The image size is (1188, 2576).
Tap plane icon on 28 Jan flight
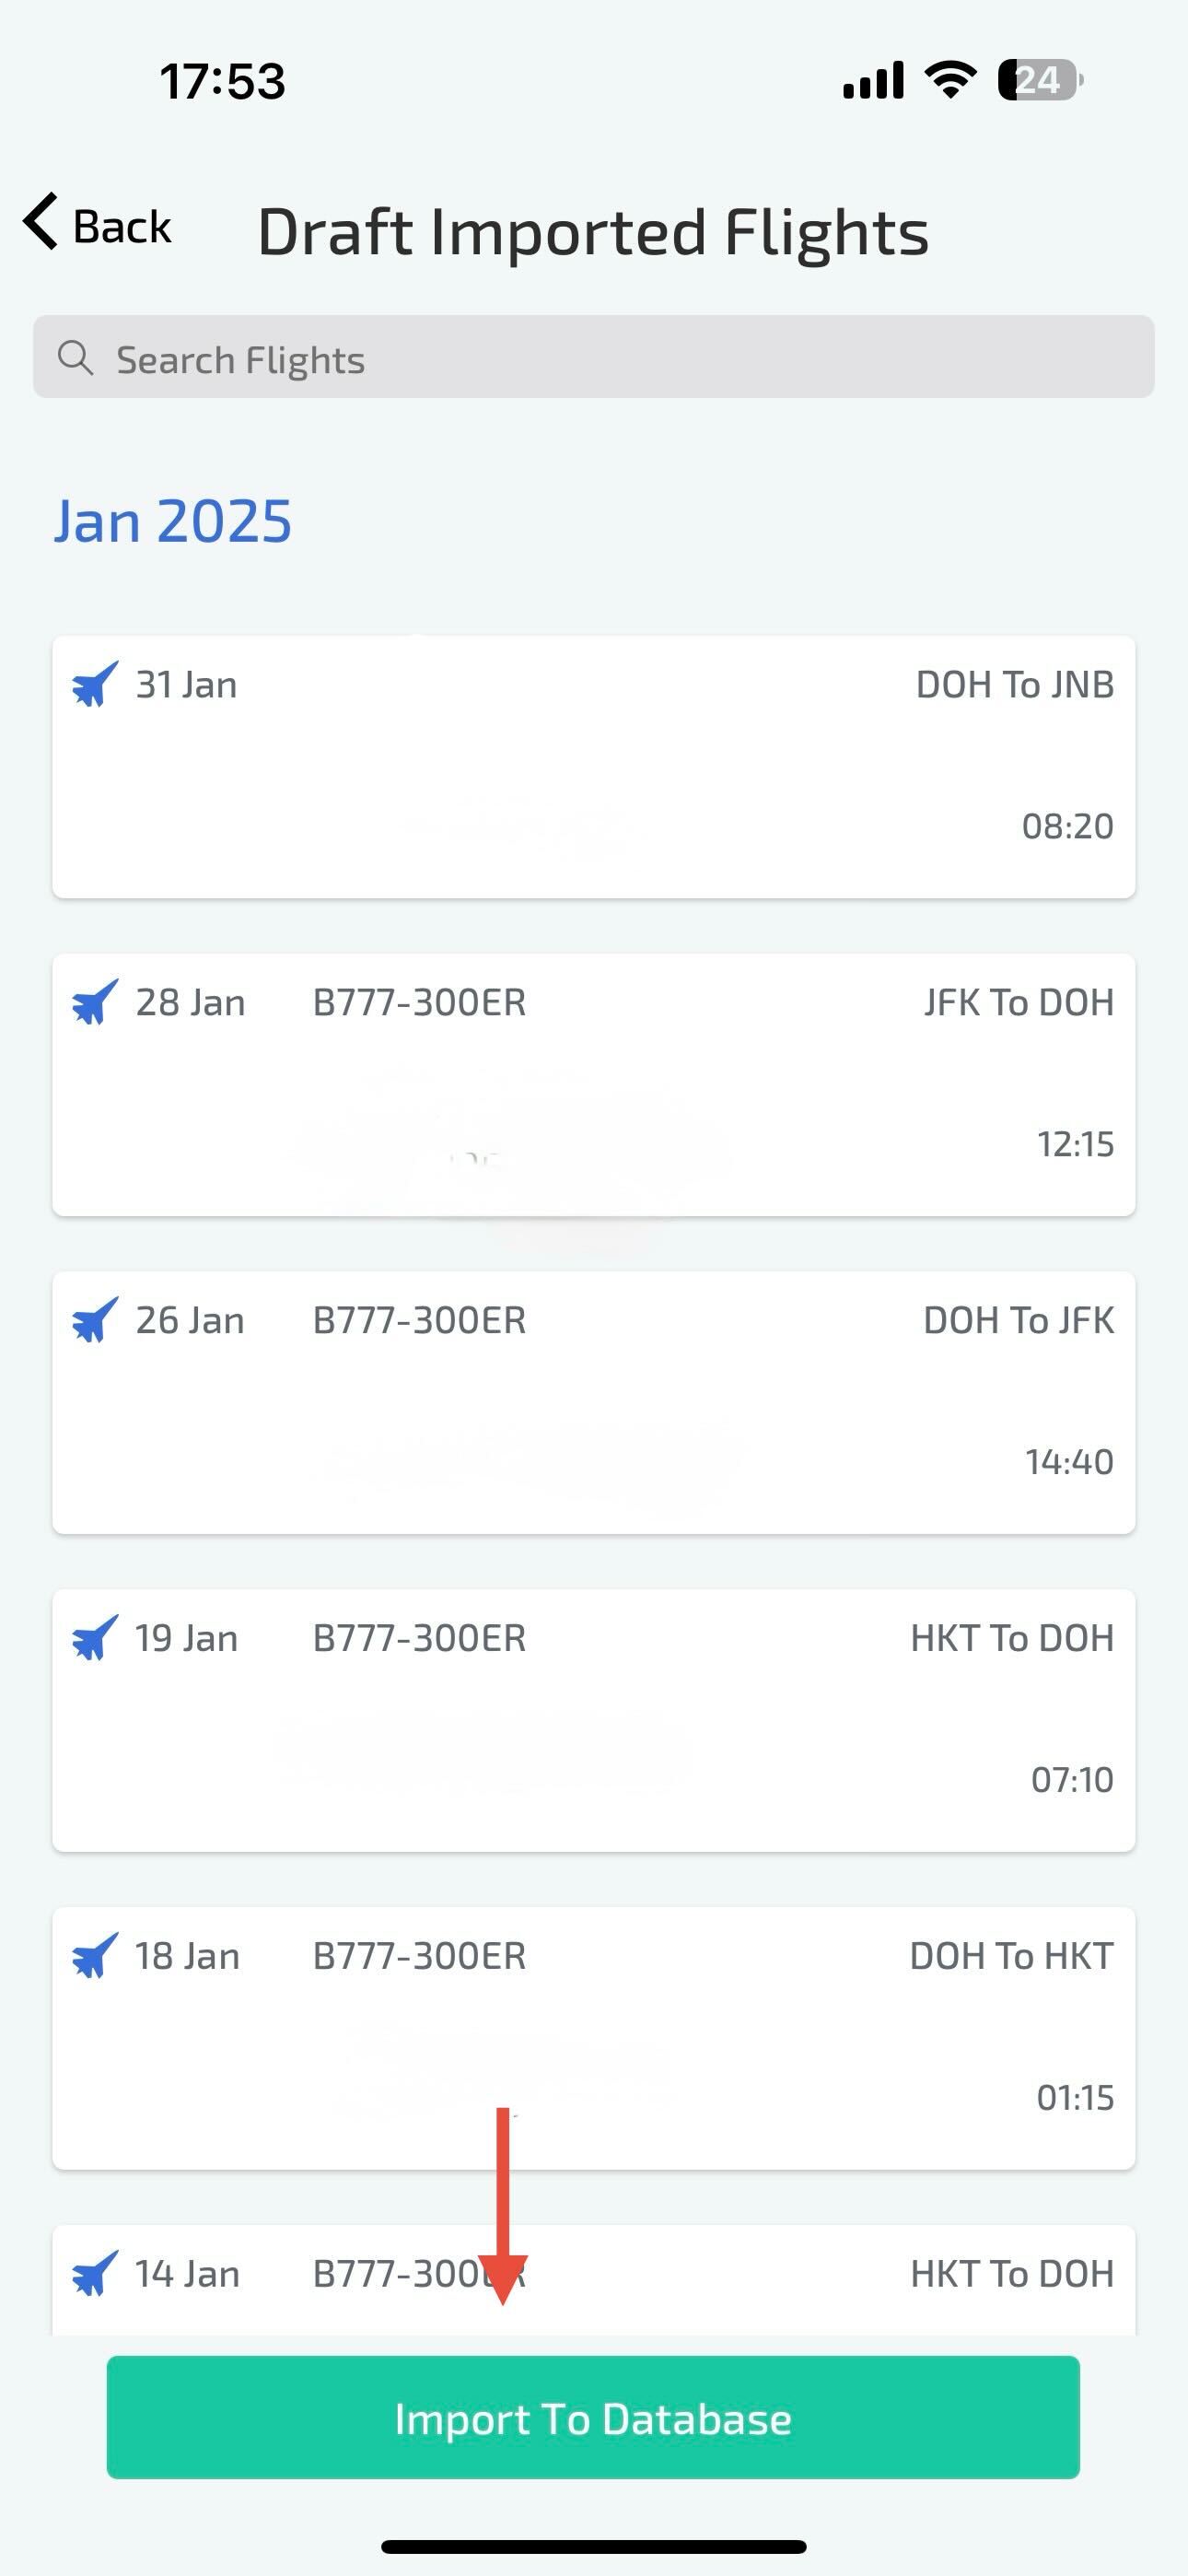pos(95,1002)
